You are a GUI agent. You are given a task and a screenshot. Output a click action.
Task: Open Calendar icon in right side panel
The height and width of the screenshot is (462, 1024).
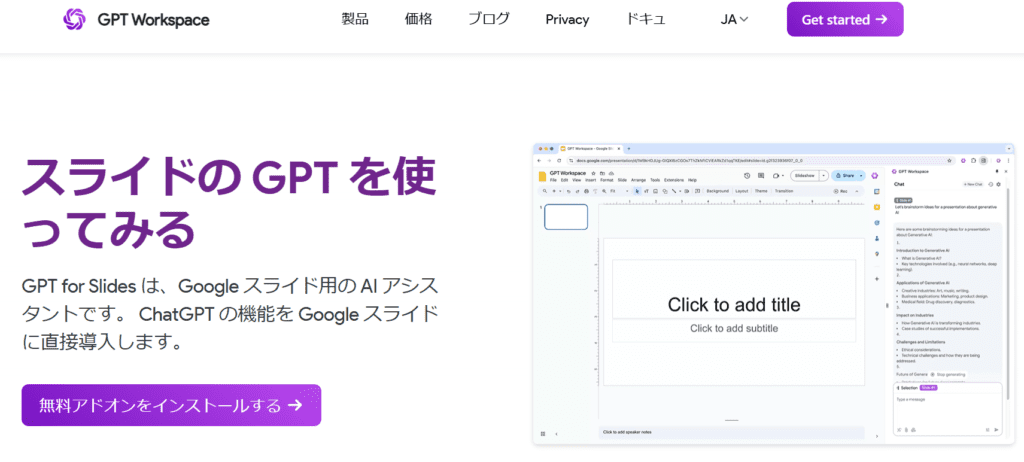(x=876, y=191)
